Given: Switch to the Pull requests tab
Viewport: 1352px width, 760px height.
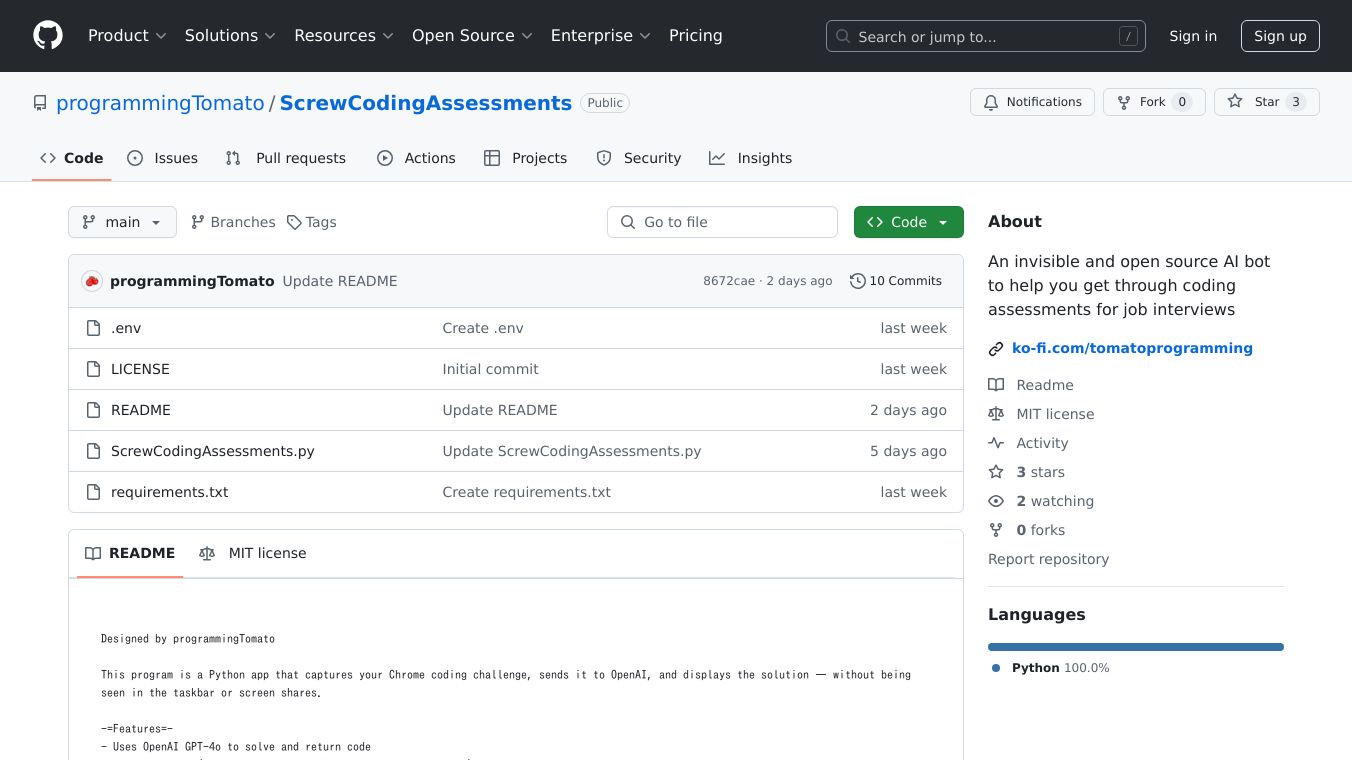Looking at the screenshot, I should pyautogui.click(x=286, y=158).
